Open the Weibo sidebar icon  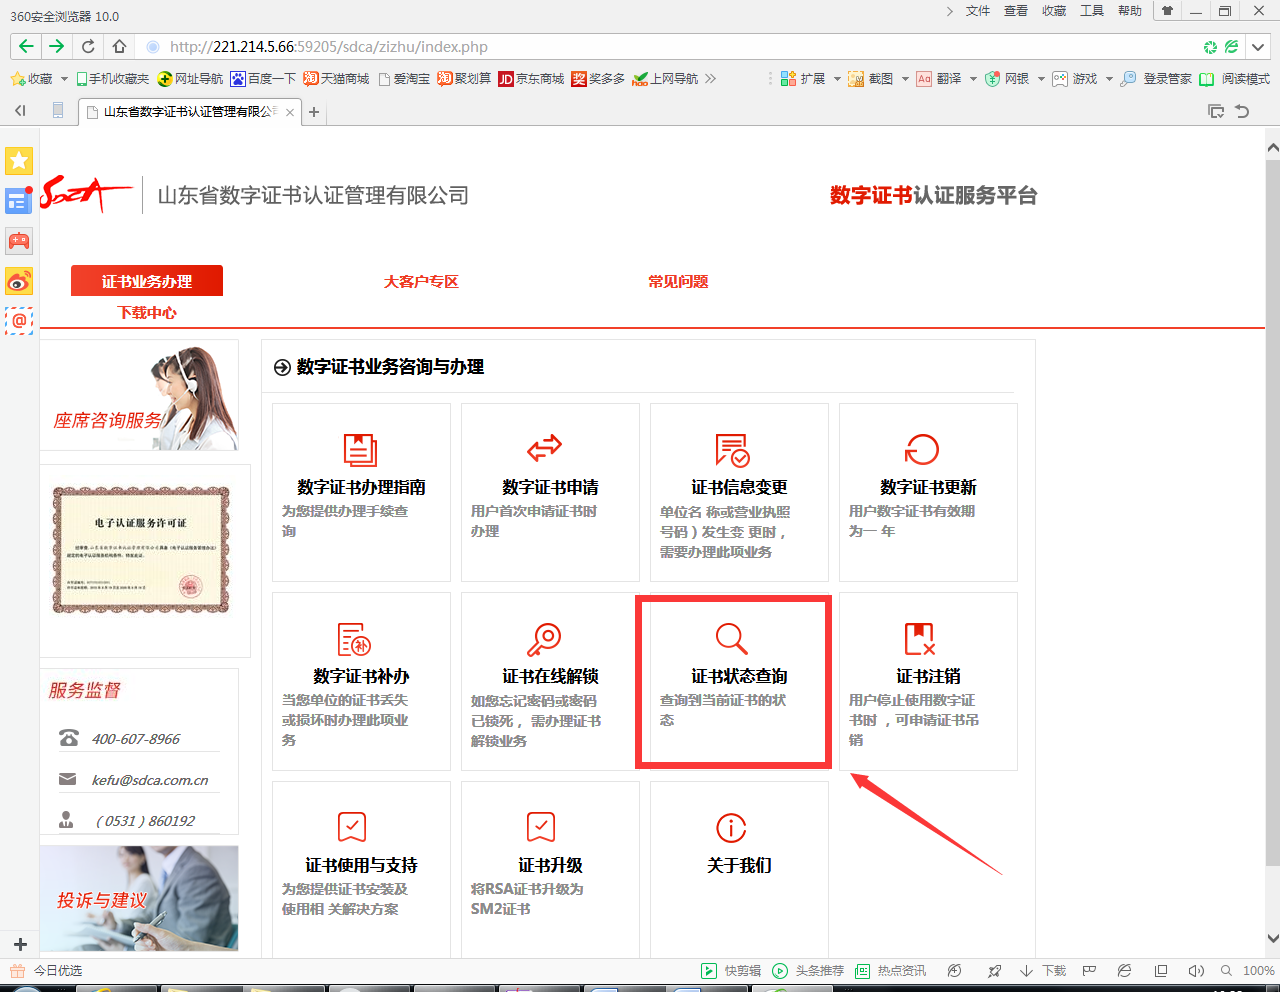point(19,282)
